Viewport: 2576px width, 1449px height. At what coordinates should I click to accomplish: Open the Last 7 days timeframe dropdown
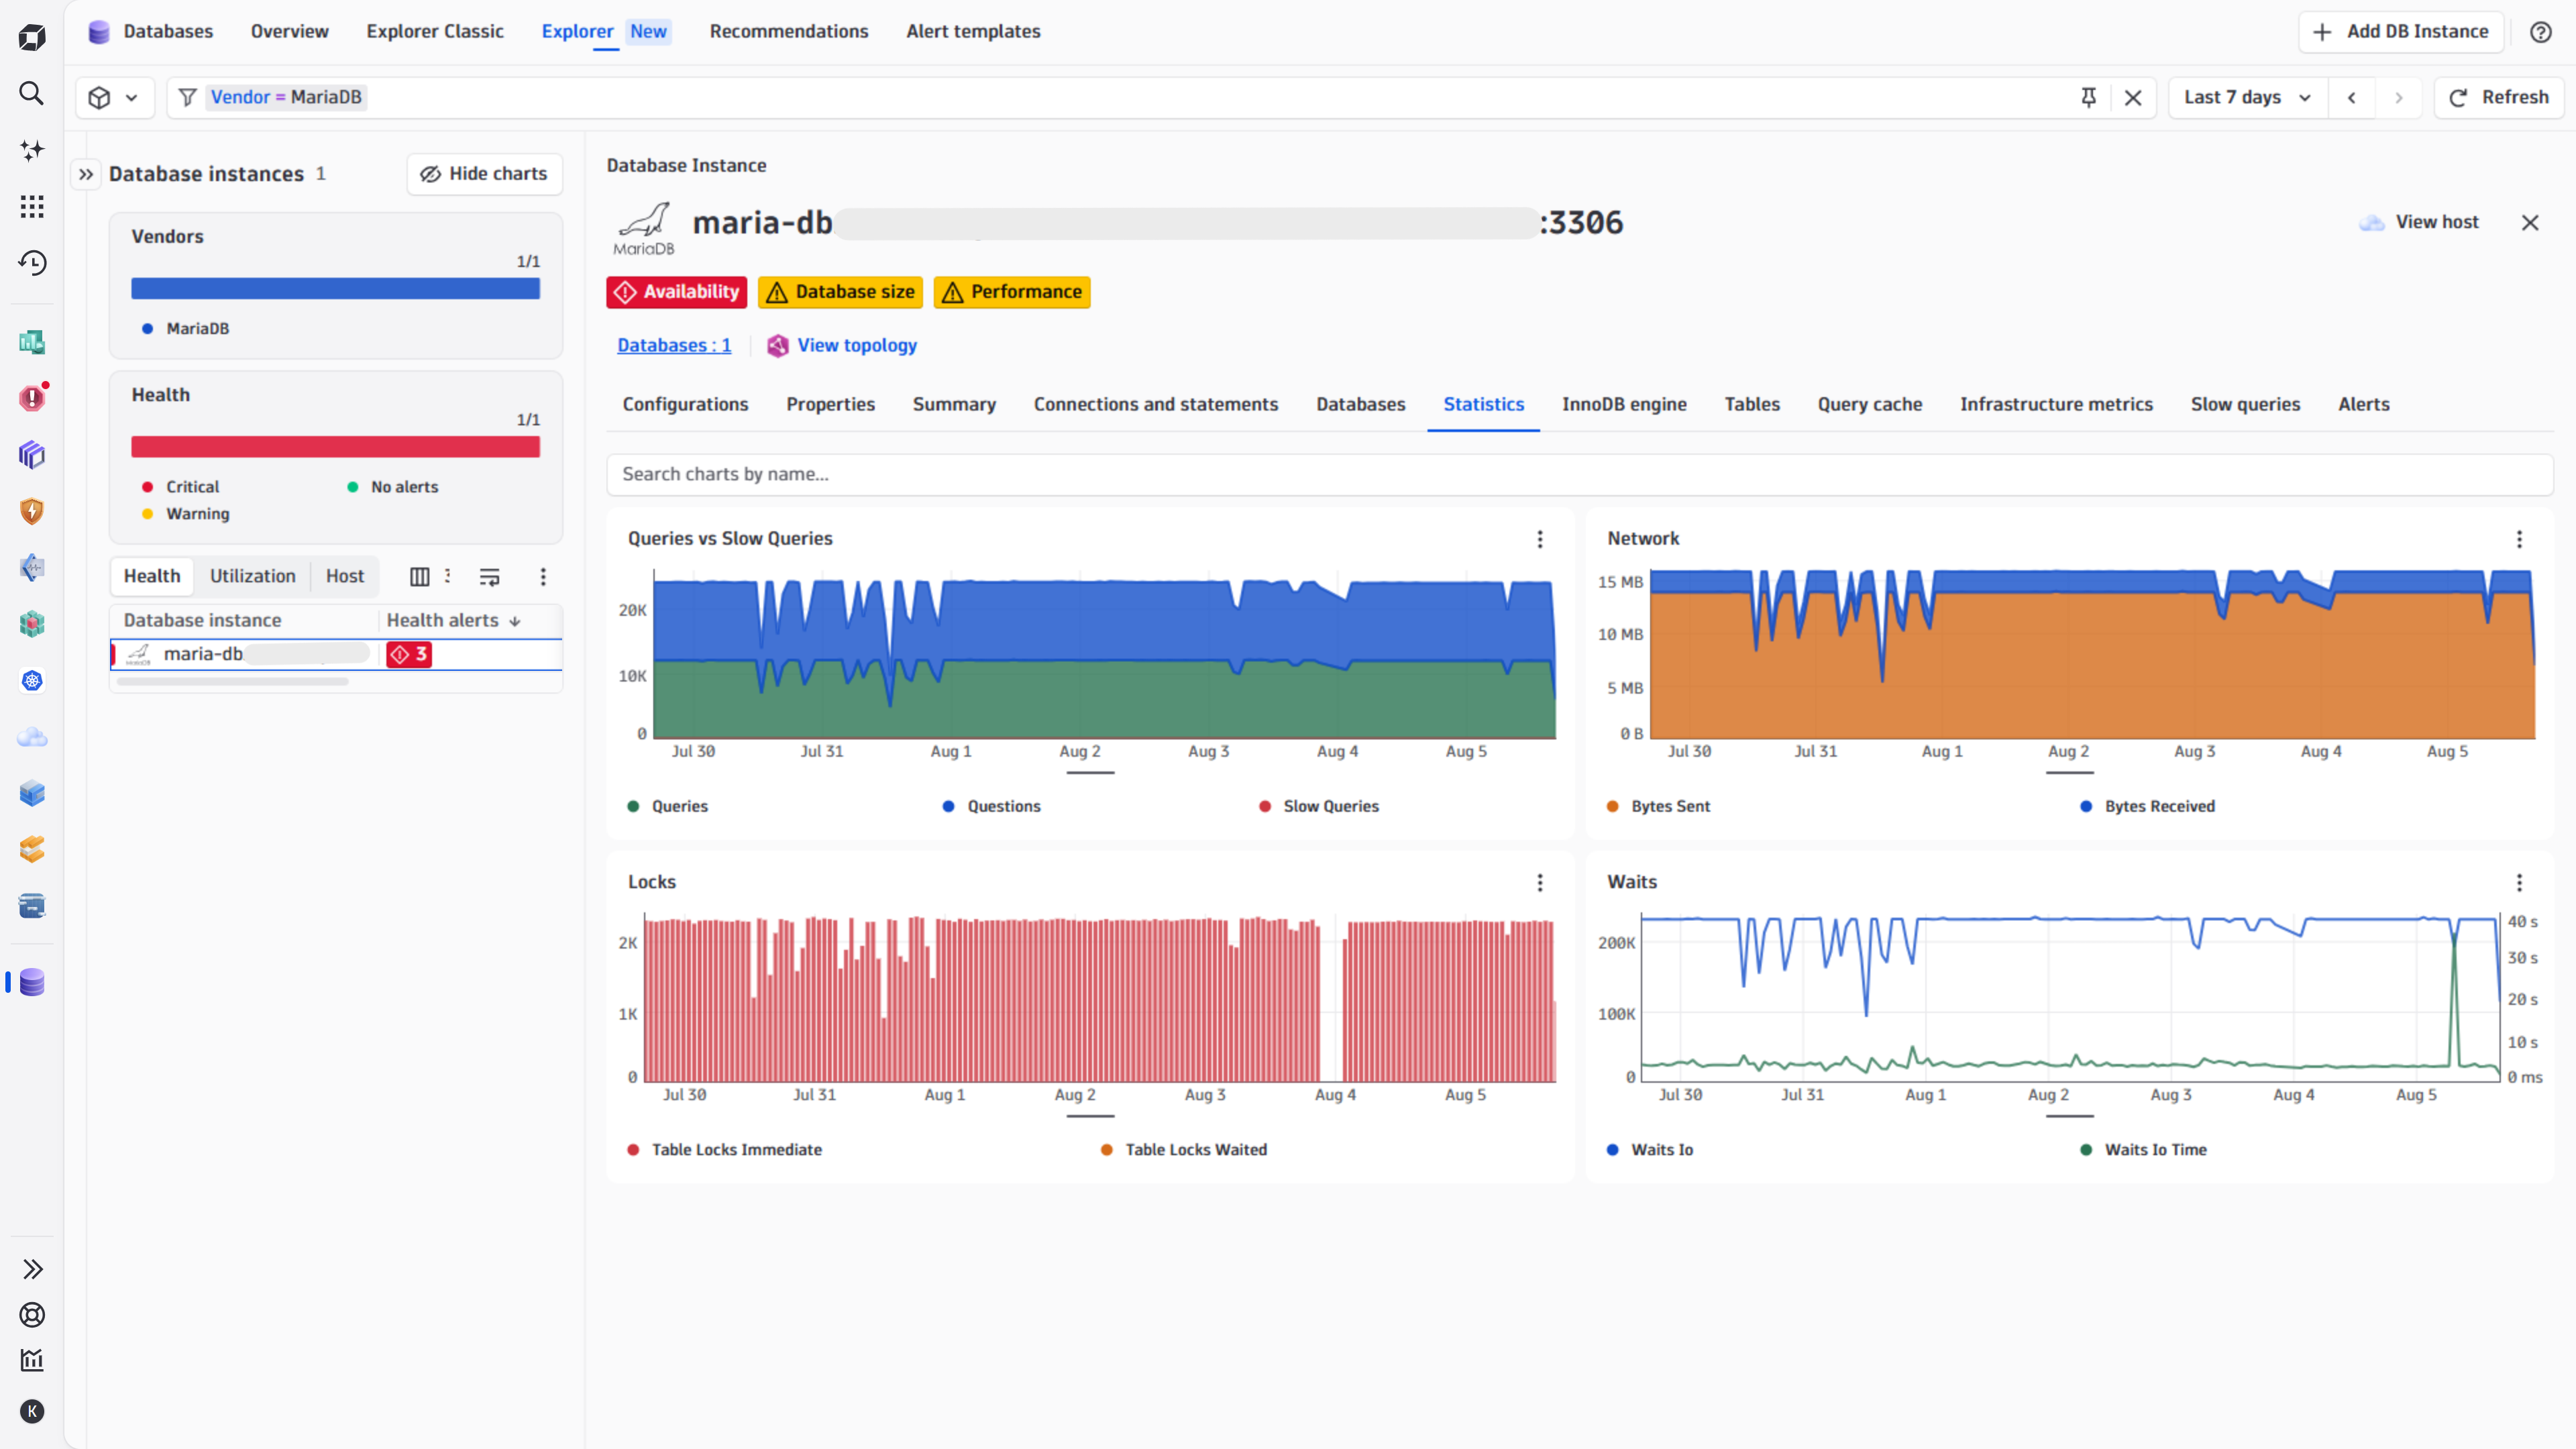(x=2247, y=97)
